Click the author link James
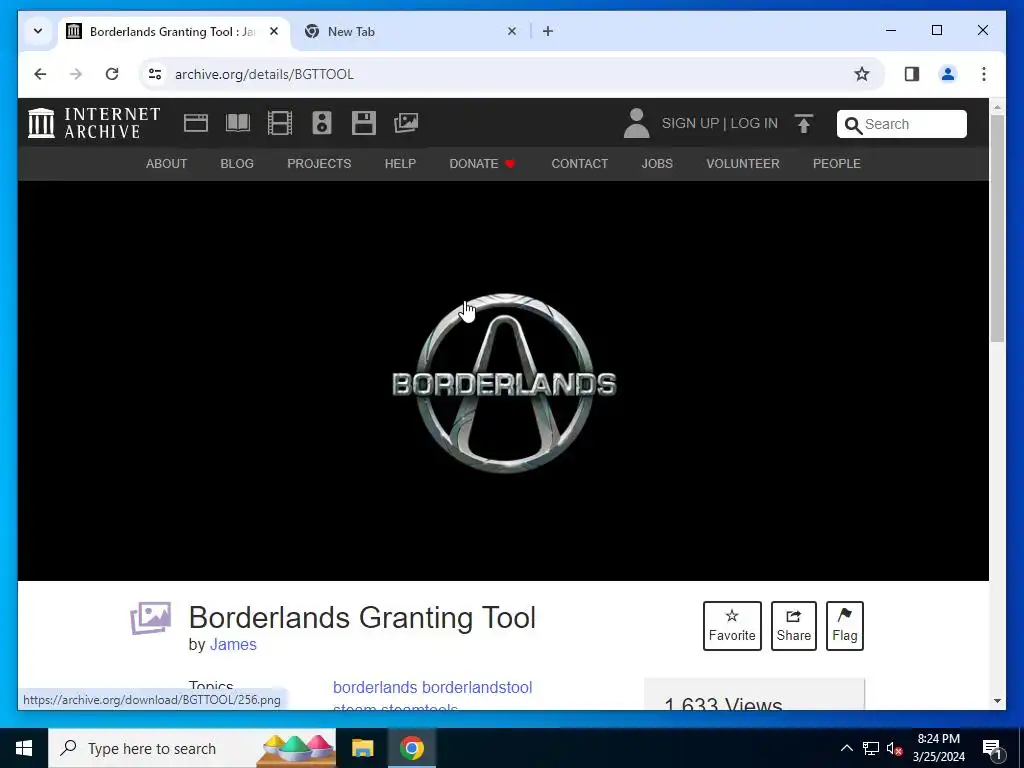The height and width of the screenshot is (768, 1024). [233, 645]
